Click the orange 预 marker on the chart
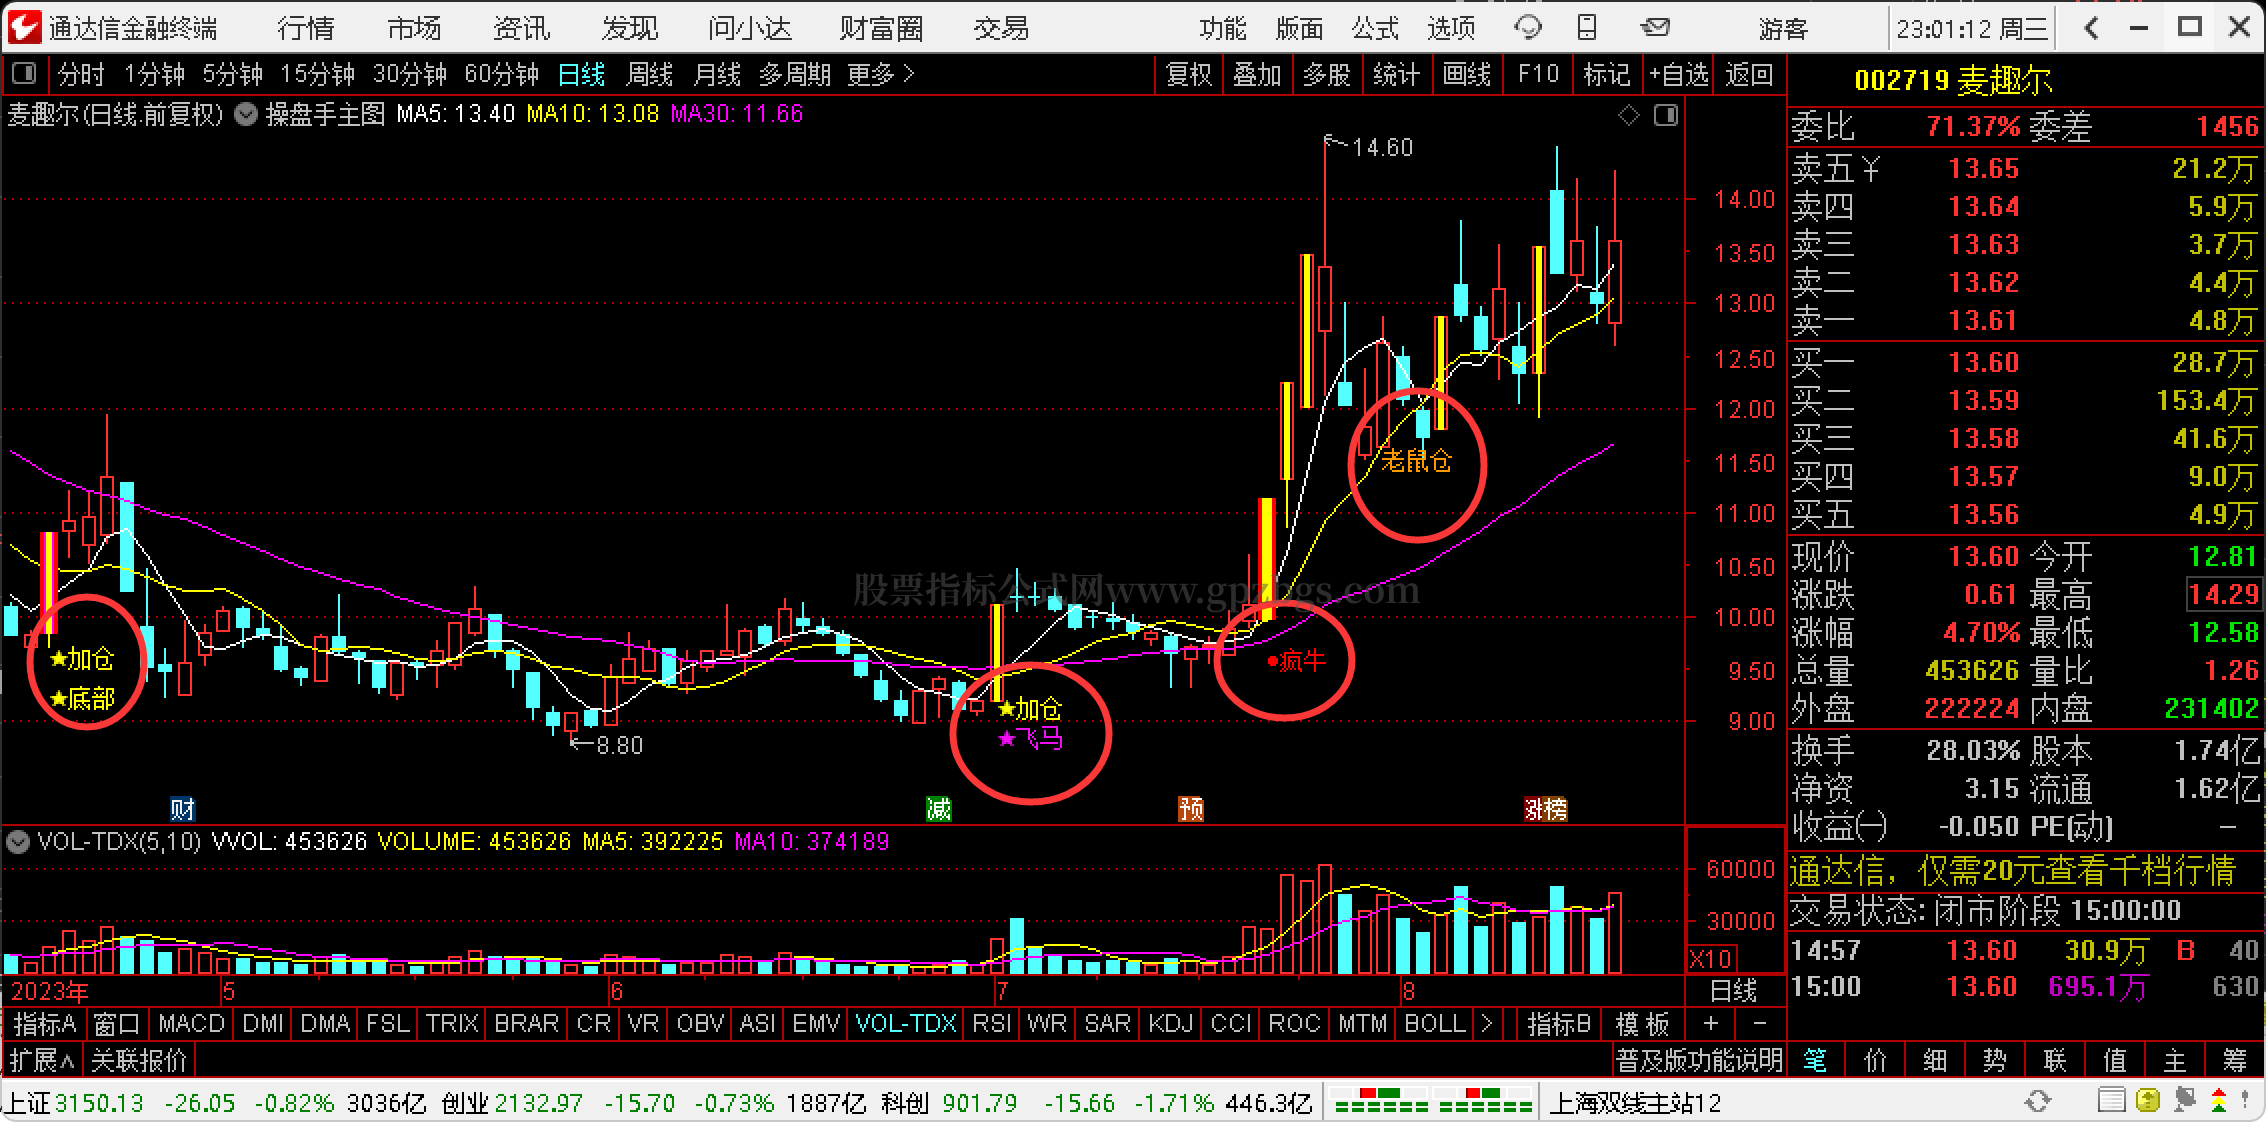This screenshot has width=2266, height=1122. 1191,809
